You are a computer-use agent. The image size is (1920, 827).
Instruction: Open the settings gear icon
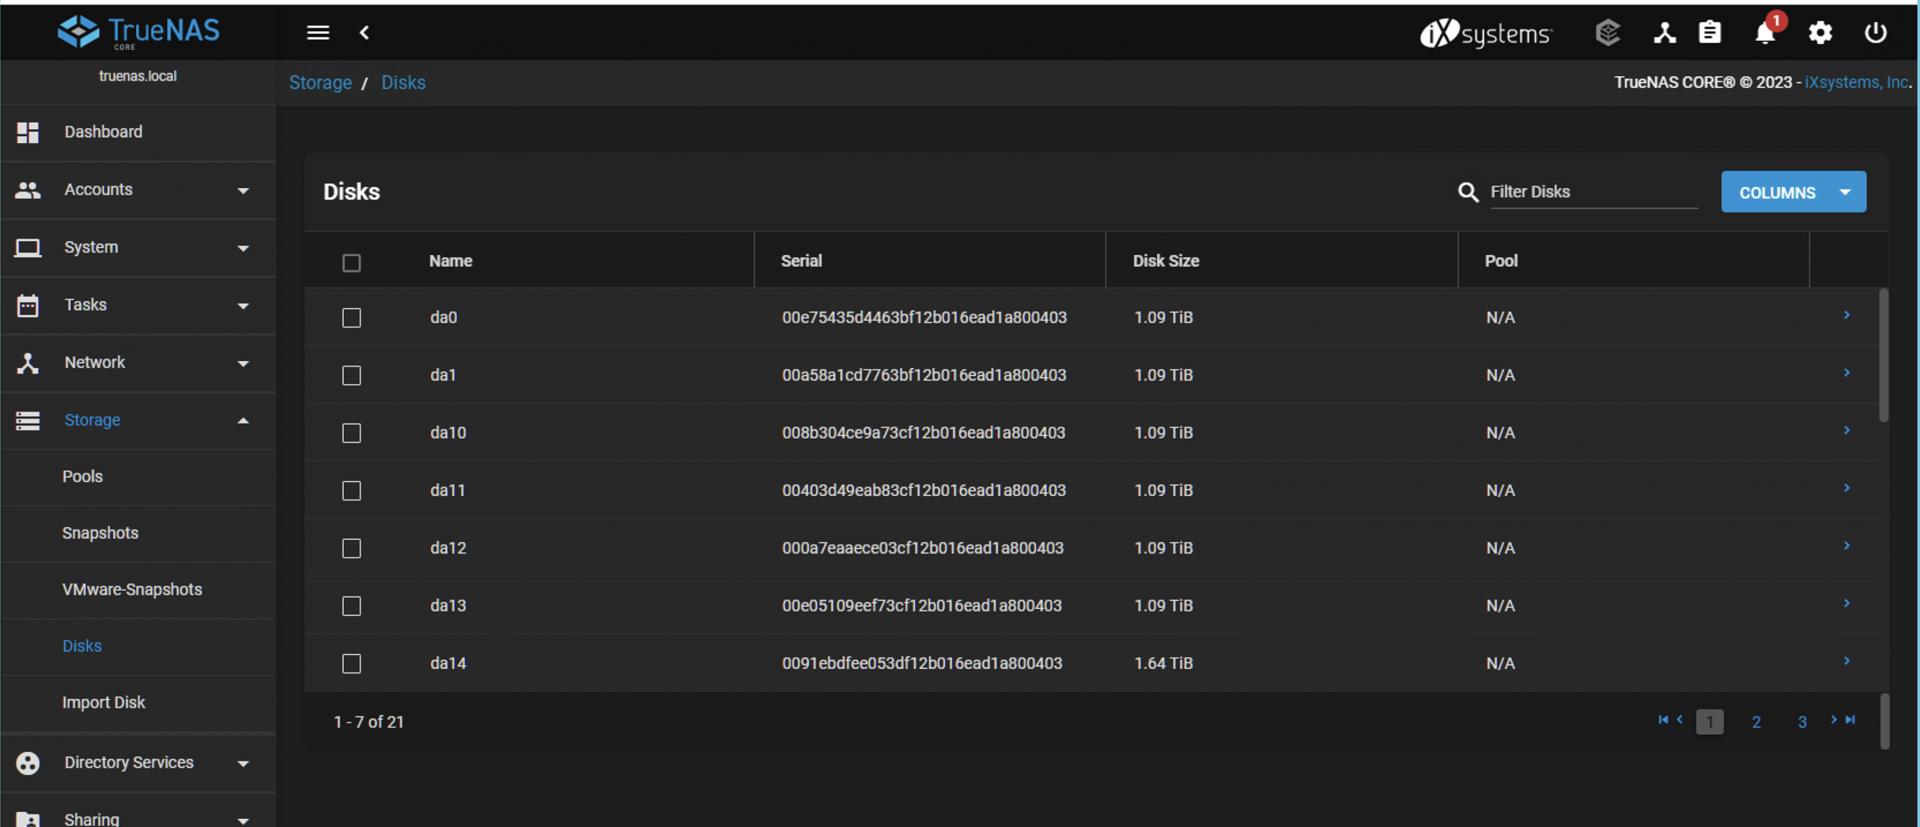click(1820, 33)
